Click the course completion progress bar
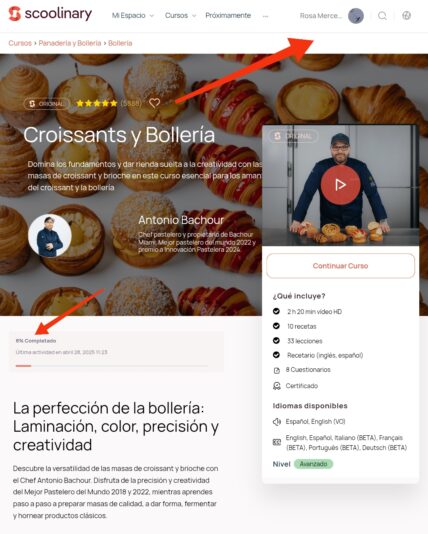 coord(112,366)
